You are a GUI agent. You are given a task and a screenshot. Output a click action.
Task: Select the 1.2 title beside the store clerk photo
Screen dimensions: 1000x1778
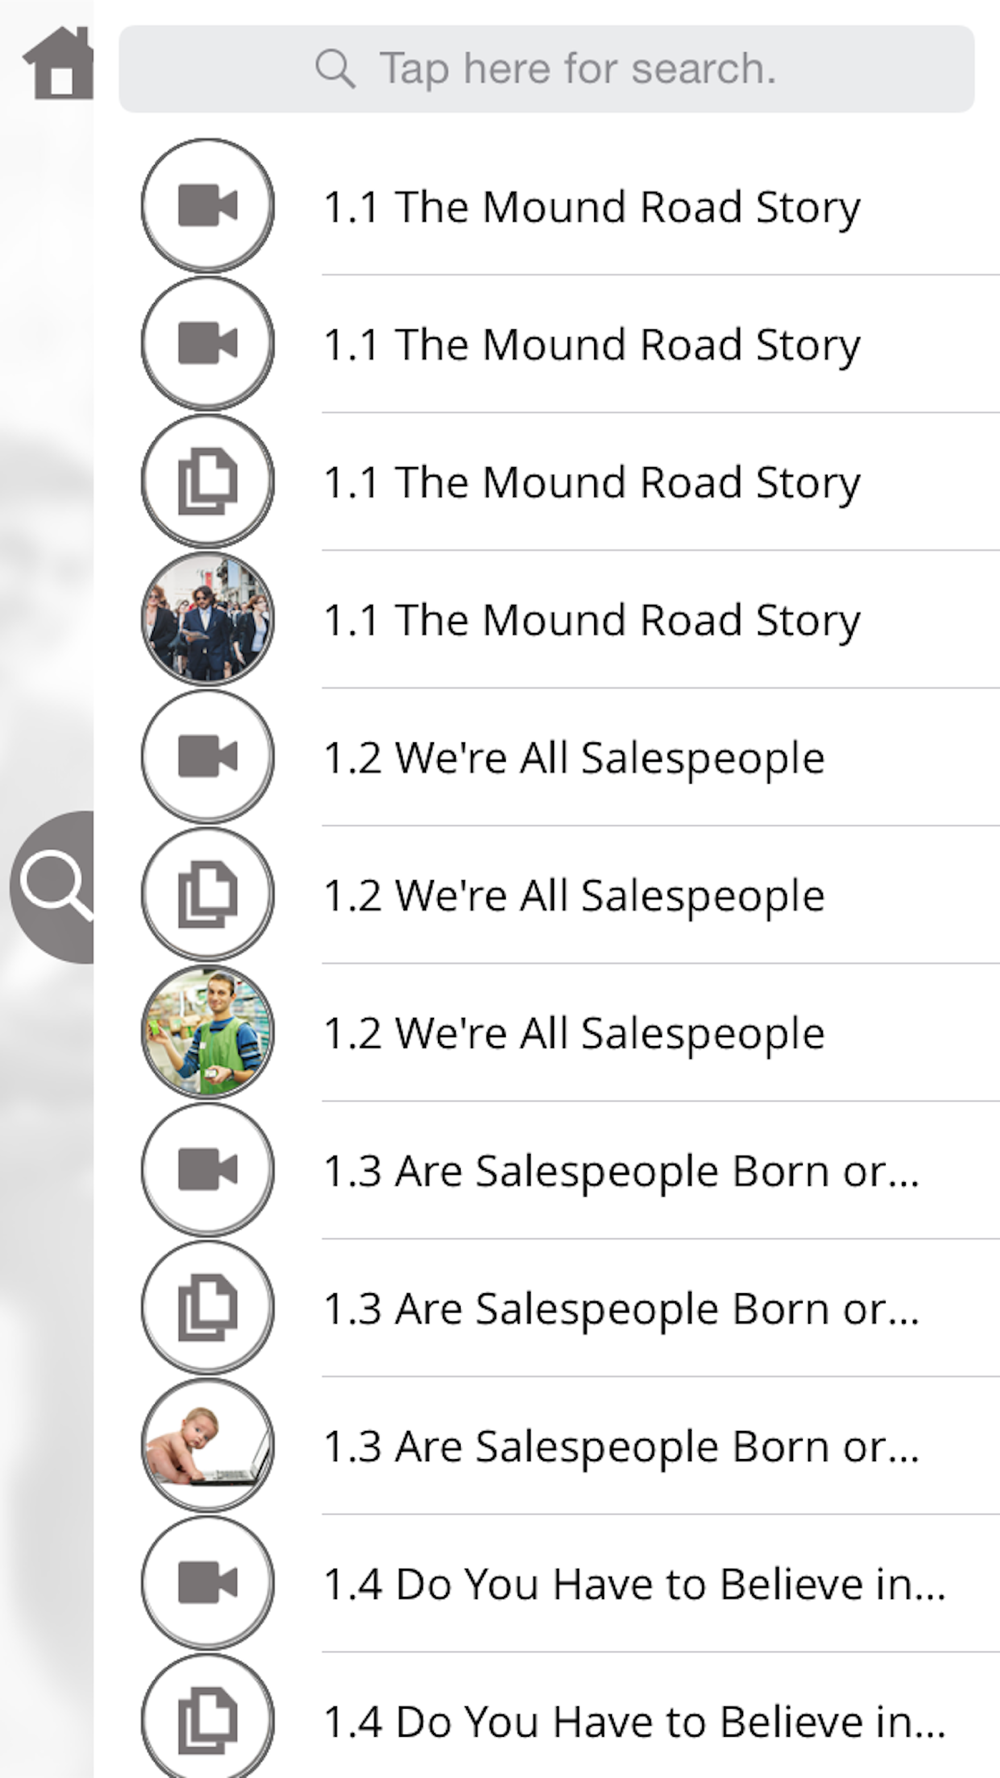[574, 1033]
